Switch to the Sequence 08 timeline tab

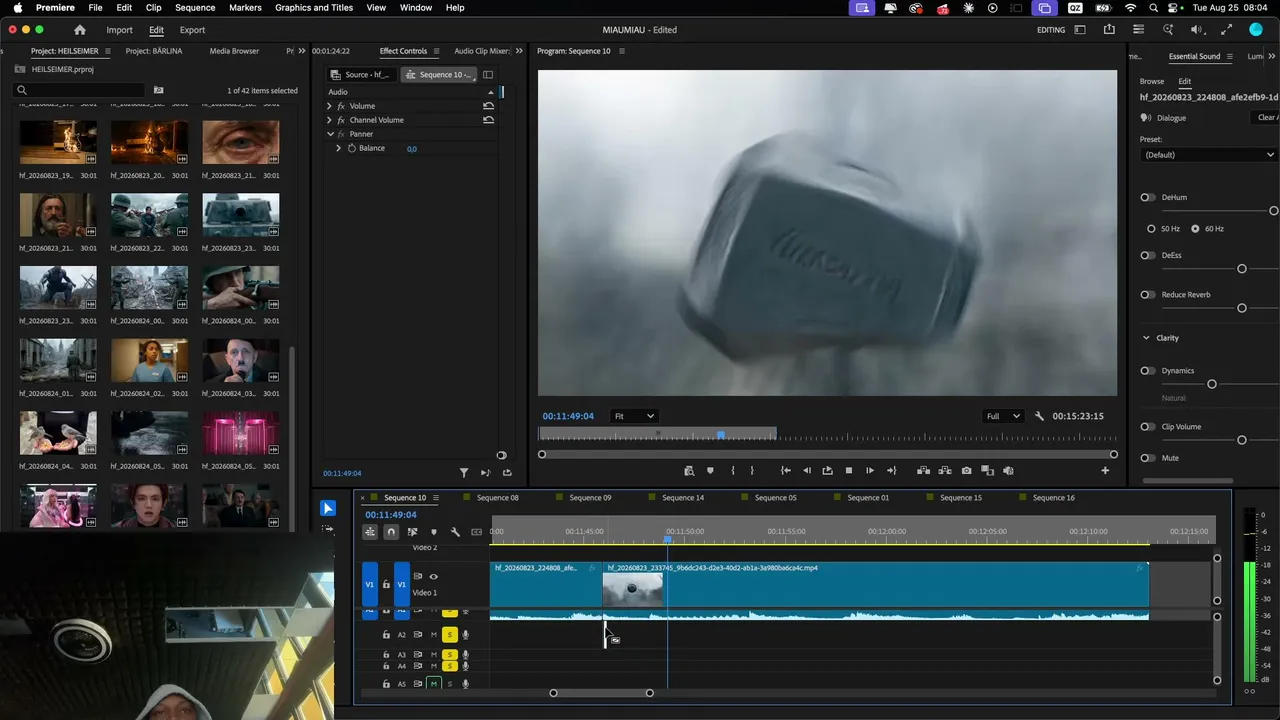497,498
